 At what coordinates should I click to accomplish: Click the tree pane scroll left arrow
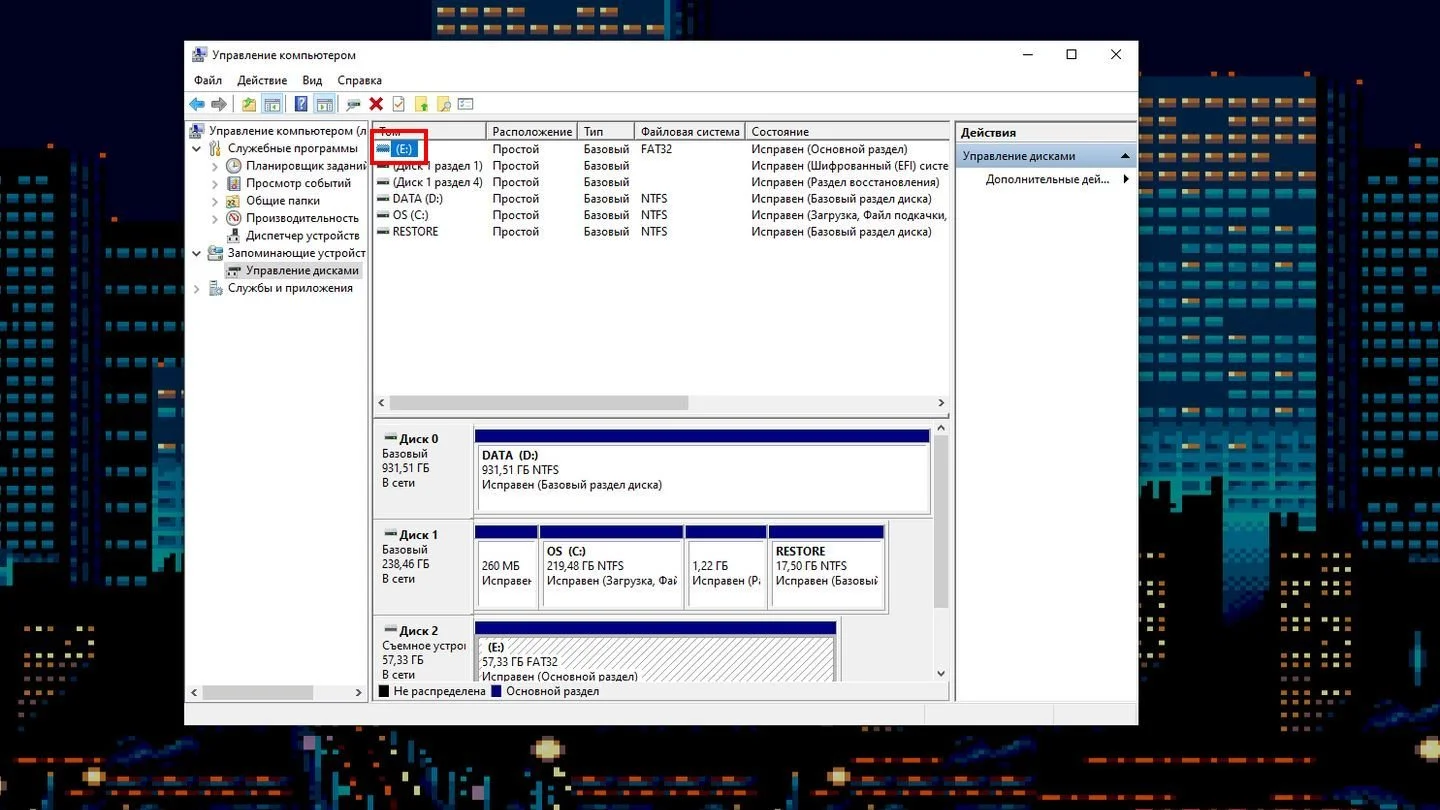(194, 692)
